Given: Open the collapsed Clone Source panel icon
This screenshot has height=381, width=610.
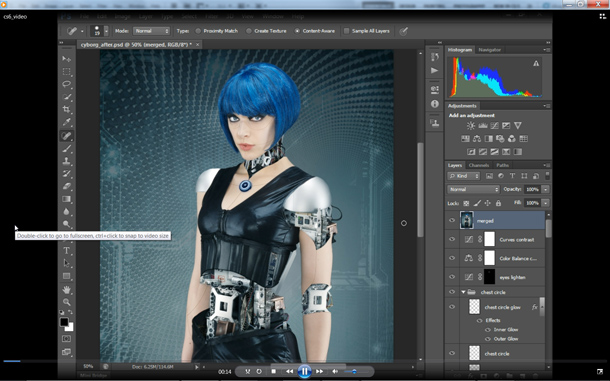Looking at the screenshot, I should tap(435, 123).
